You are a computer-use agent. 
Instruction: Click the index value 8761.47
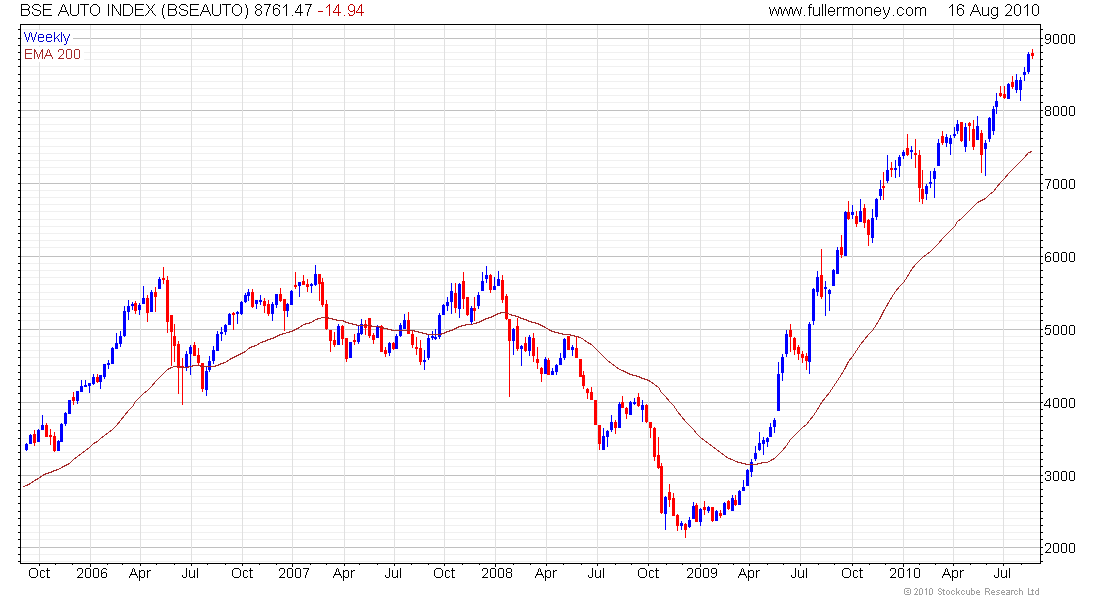[x=283, y=11]
